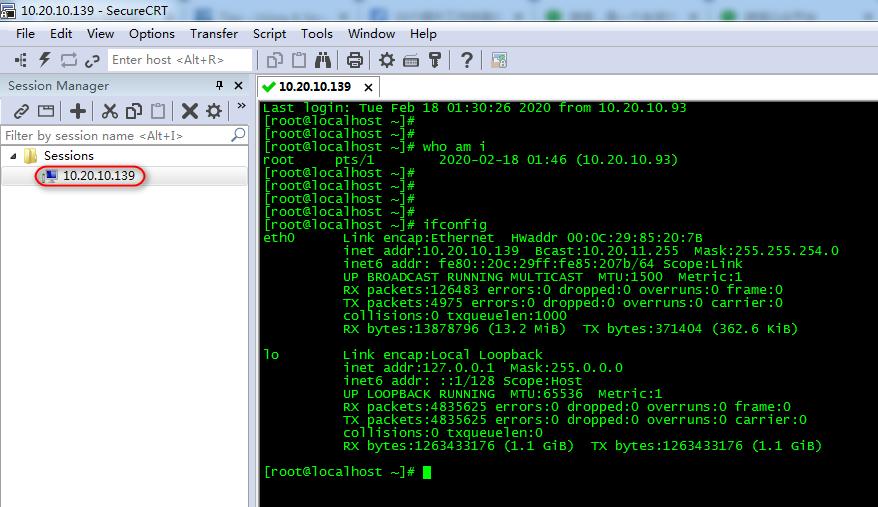Click the search magnifier in session filter
This screenshot has width=878, height=507.
(x=239, y=135)
